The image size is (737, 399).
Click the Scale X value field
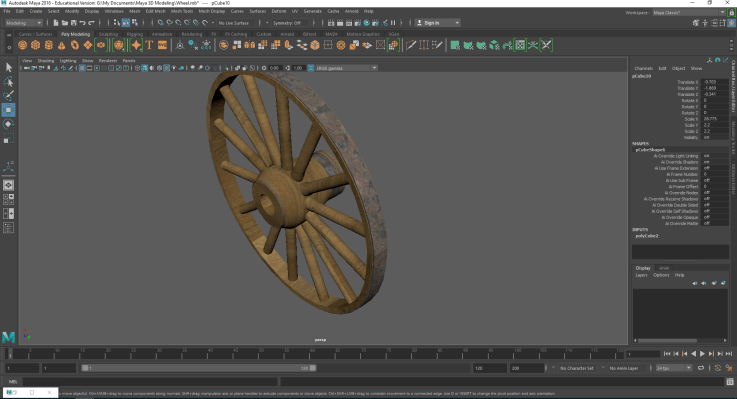coord(715,119)
